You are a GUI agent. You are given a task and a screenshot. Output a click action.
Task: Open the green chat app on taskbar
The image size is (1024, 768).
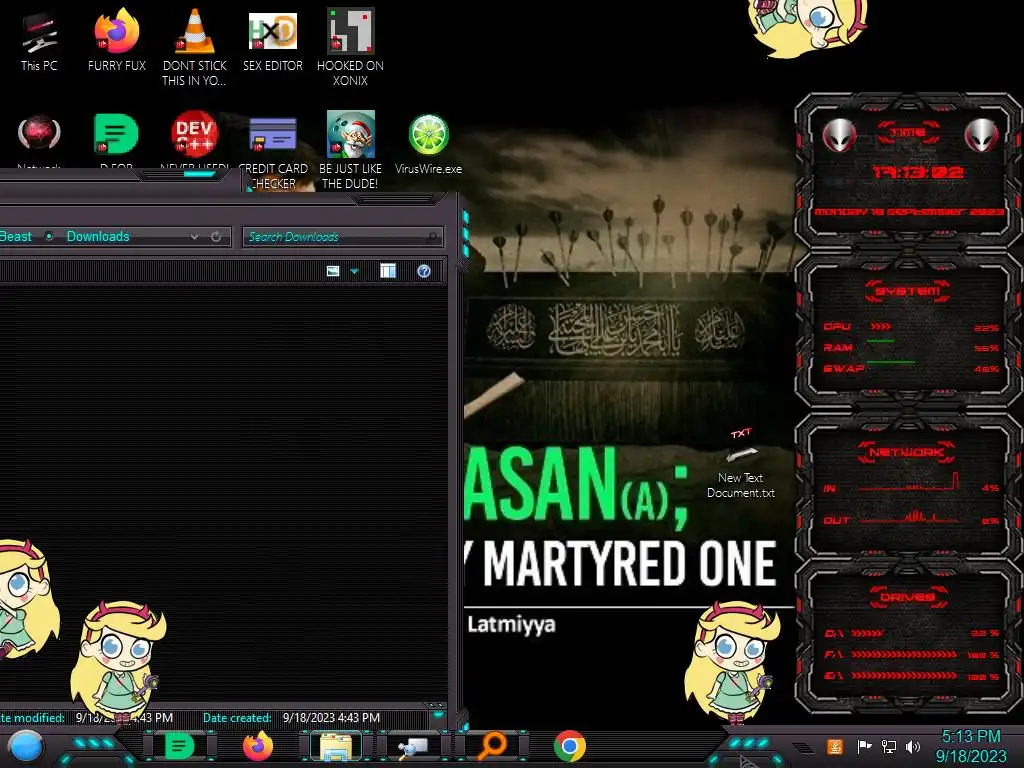(x=179, y=746)
